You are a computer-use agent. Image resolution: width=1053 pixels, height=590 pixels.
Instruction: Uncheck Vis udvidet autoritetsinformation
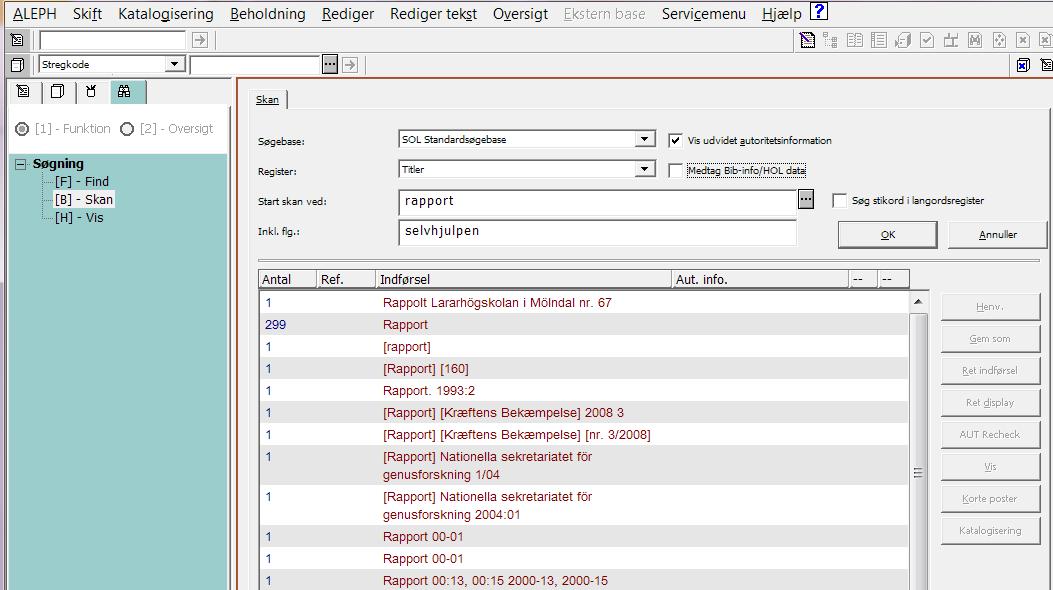pyautogui.click(x=675, y=141)
